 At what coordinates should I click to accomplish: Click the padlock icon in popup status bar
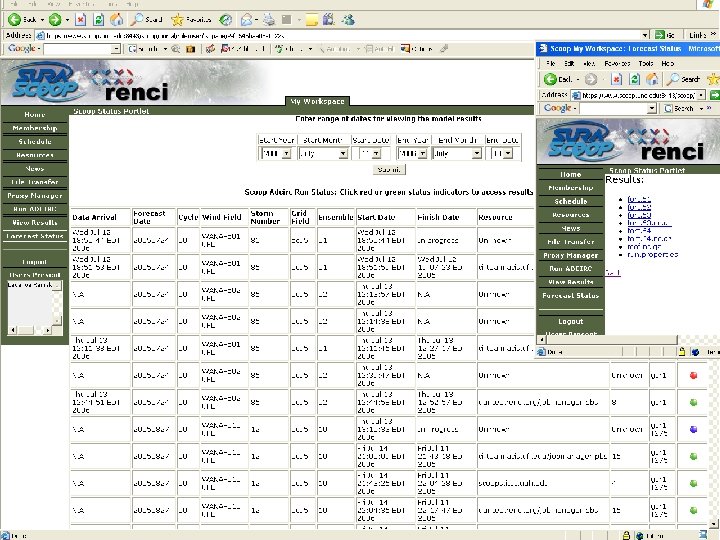coord(682,352)
